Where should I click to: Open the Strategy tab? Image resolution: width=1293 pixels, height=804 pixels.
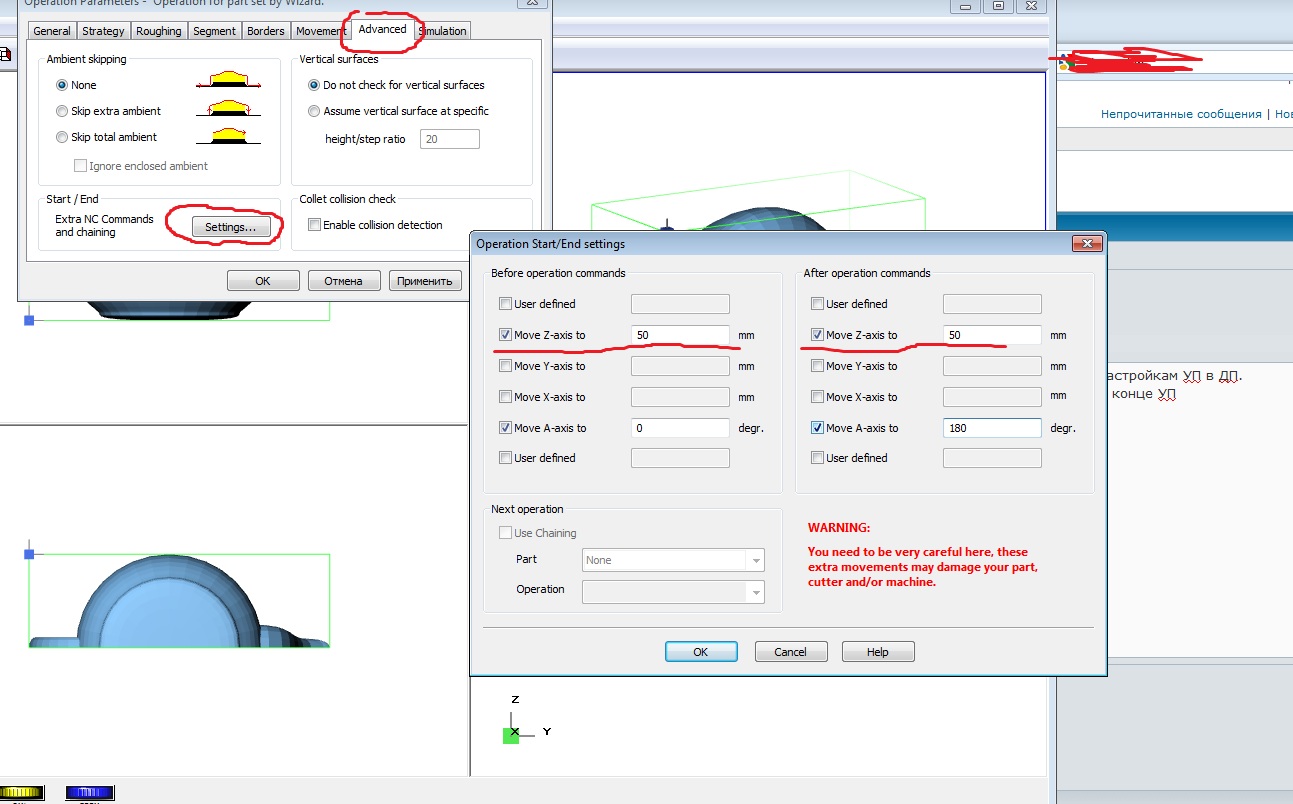103,31
